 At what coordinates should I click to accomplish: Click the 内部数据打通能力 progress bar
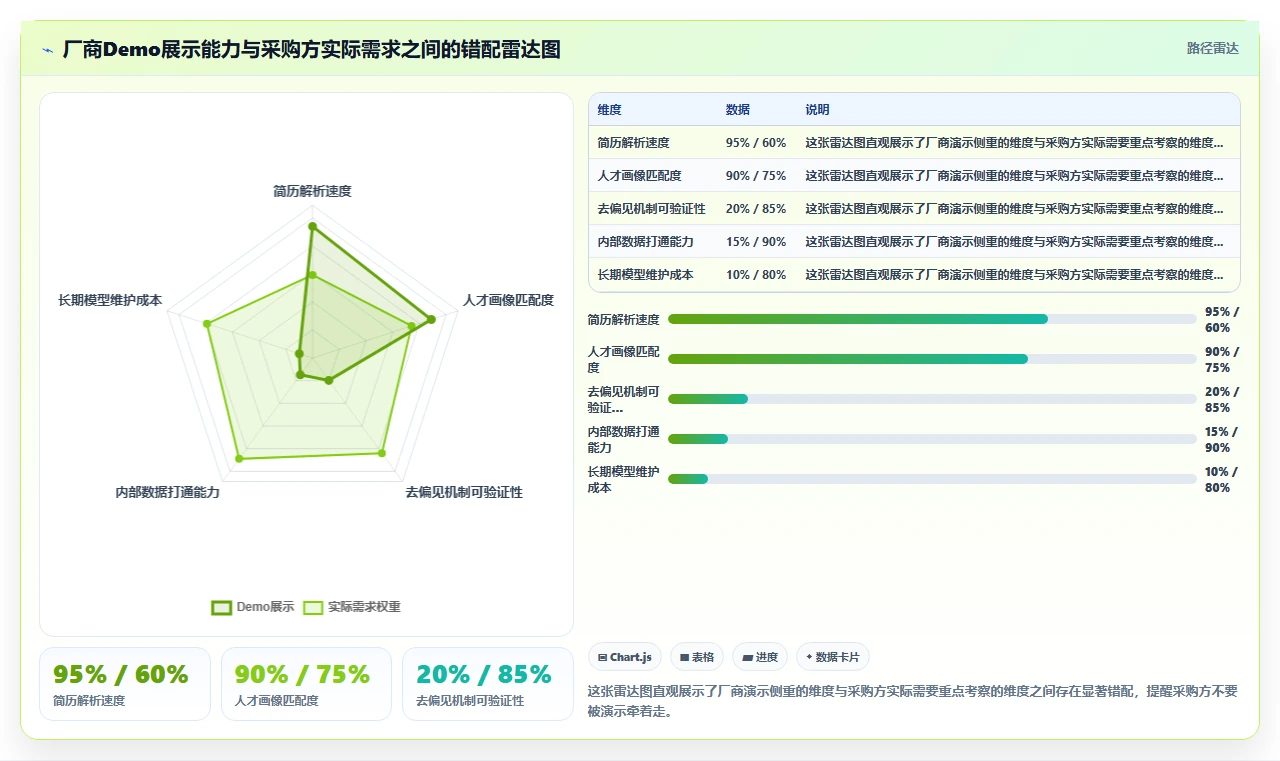932,439
